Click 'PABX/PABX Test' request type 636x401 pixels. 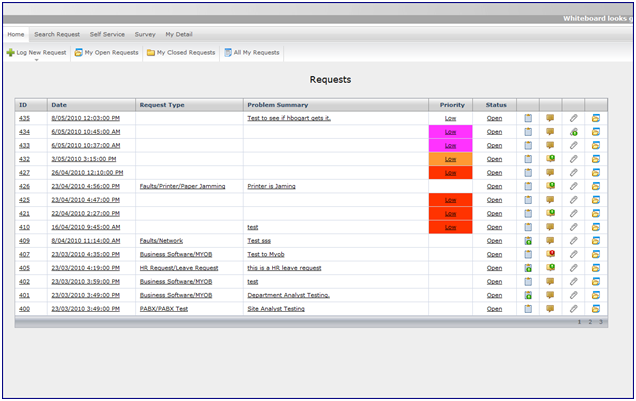[164, 309]
